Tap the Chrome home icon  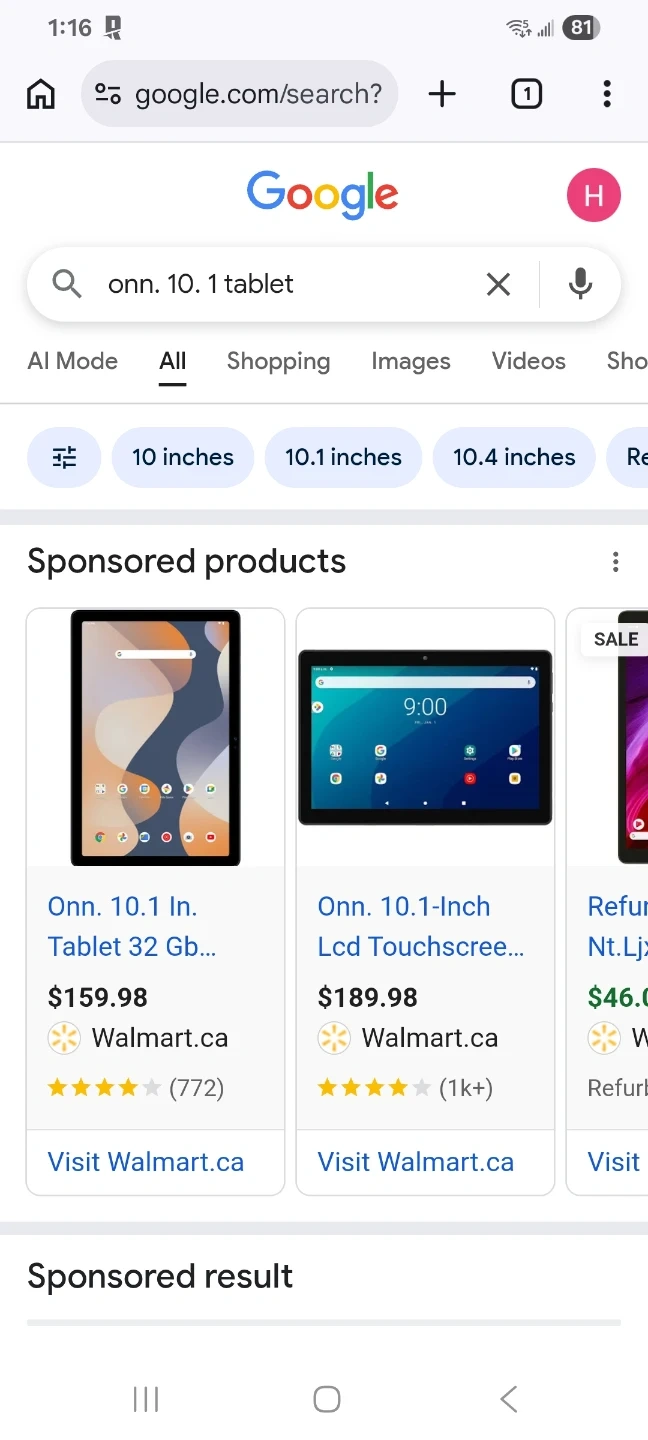[41, 94]
